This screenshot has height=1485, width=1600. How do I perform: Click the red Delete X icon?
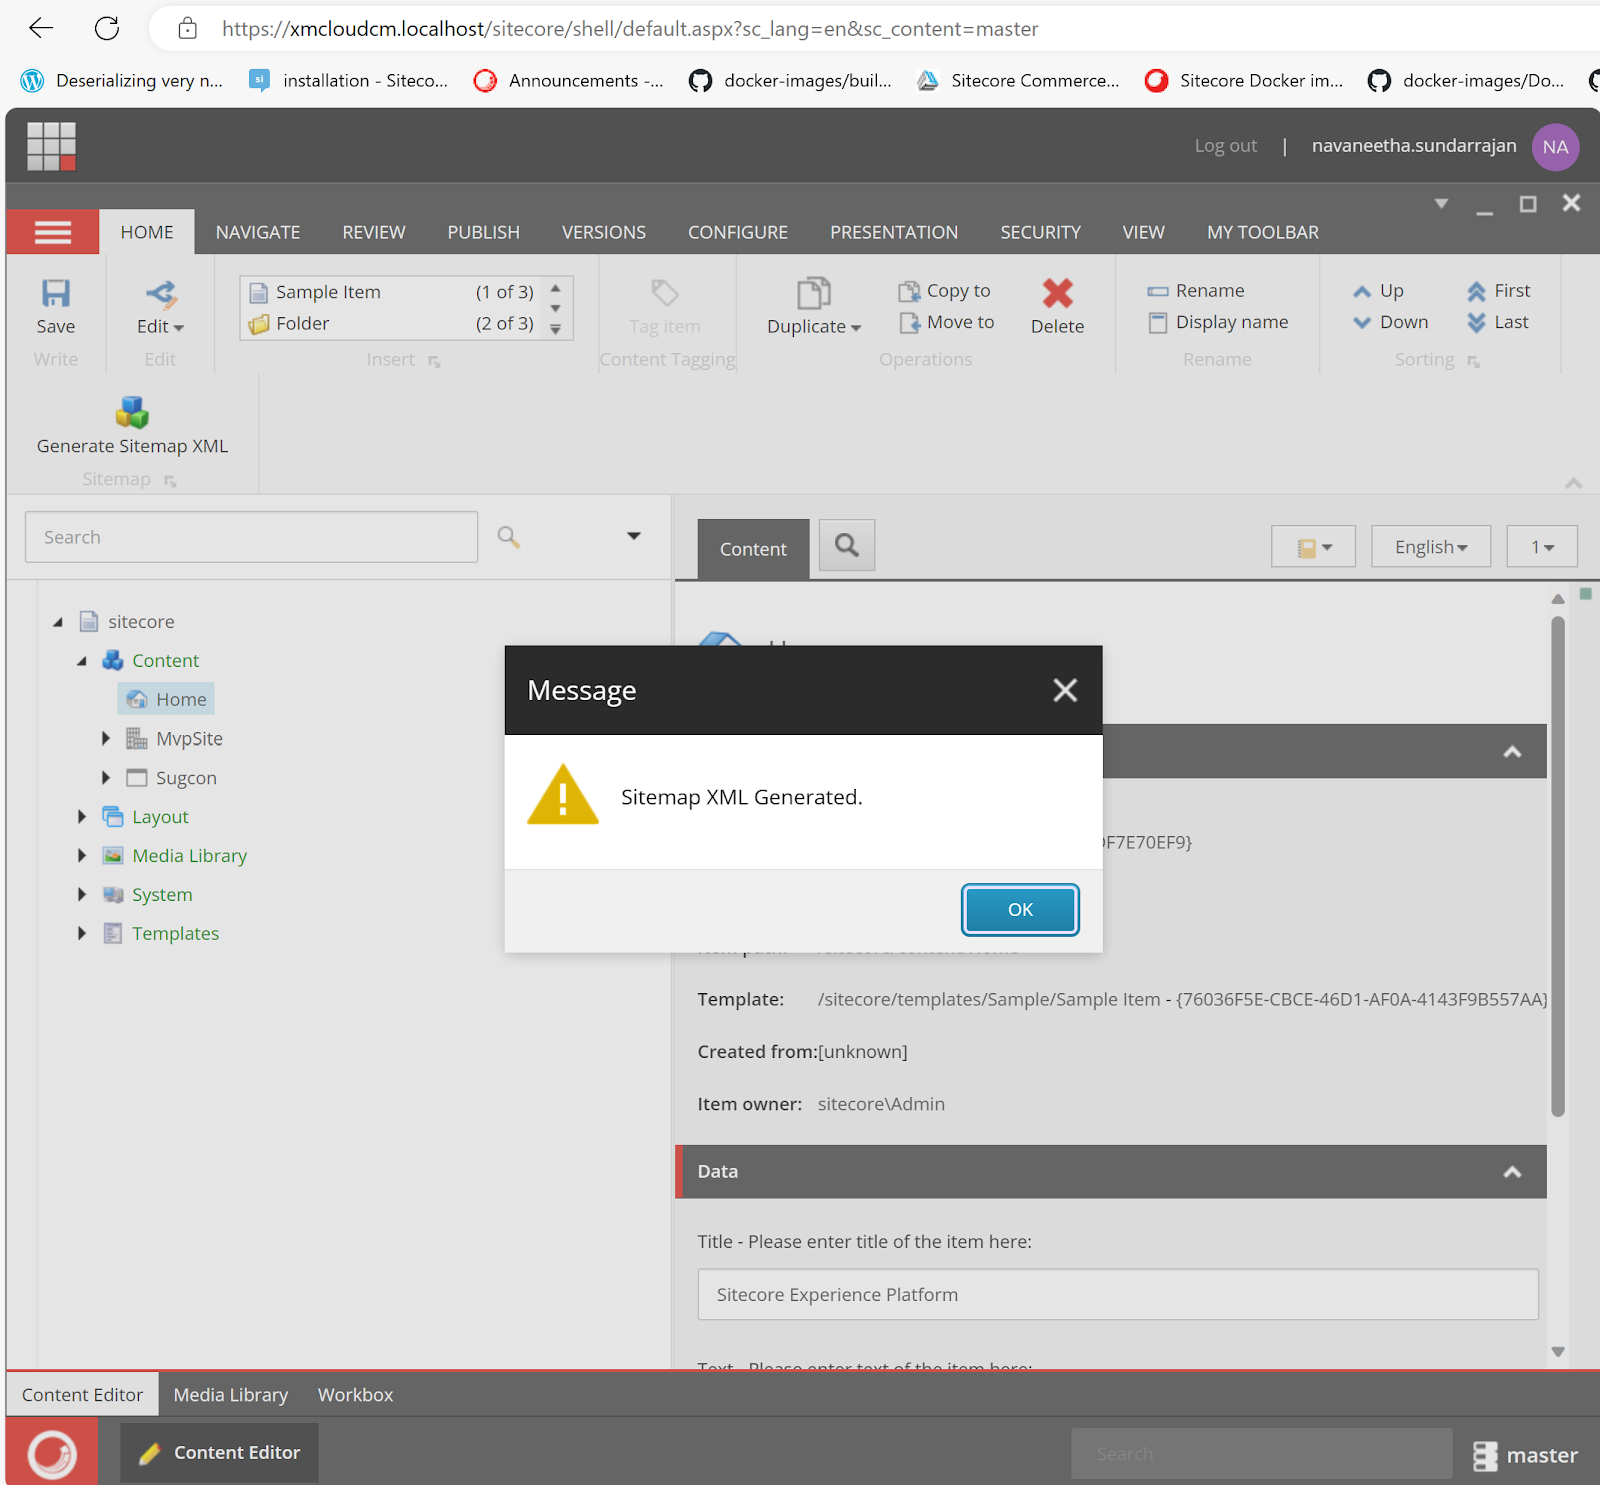[1057, 293]
